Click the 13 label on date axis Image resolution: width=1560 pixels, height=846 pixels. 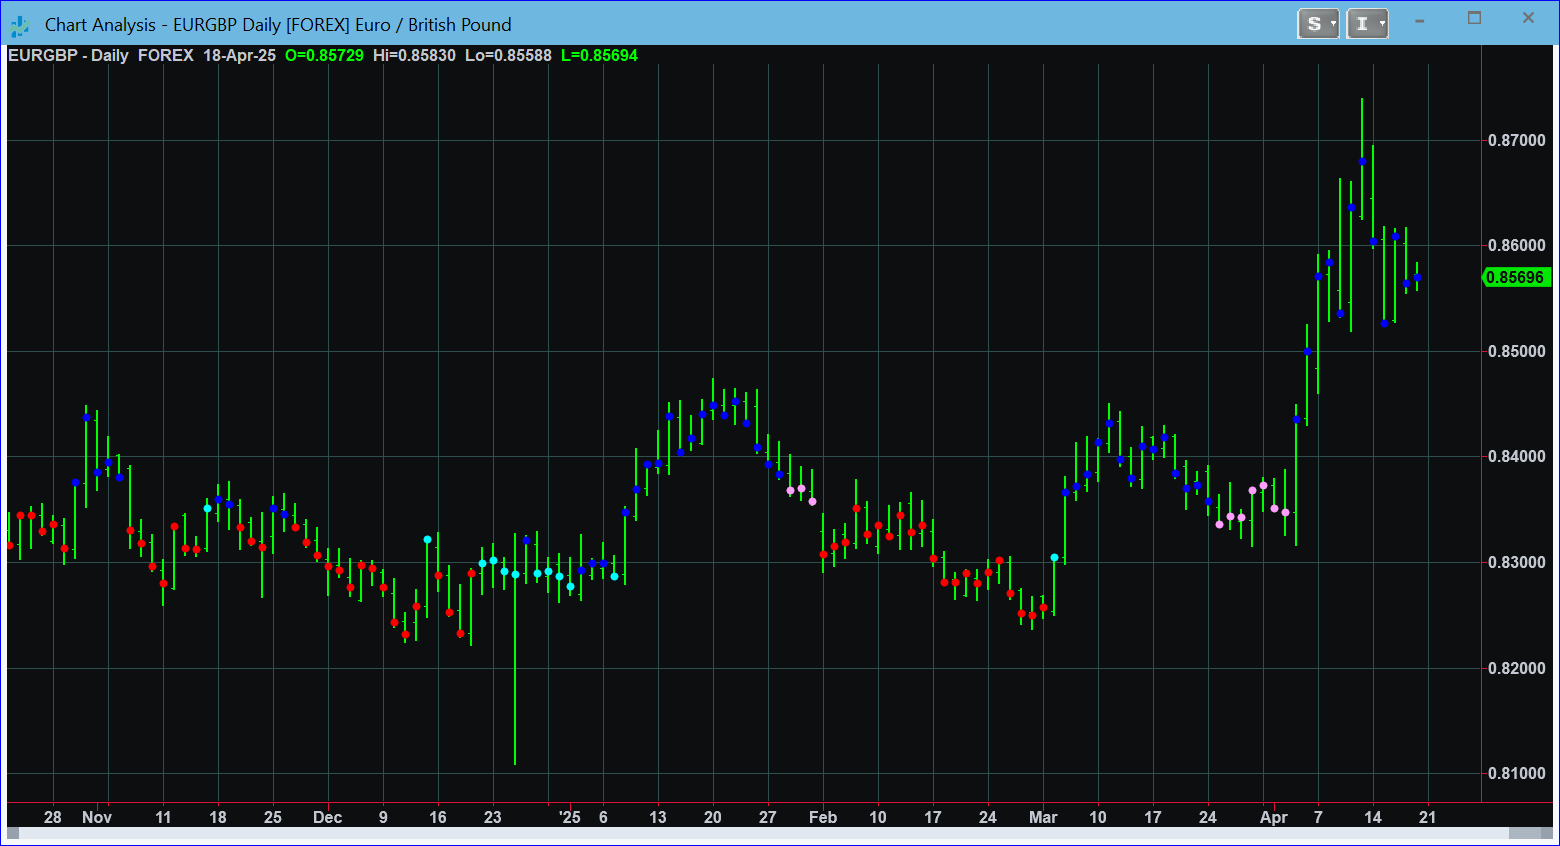(658, 817)
